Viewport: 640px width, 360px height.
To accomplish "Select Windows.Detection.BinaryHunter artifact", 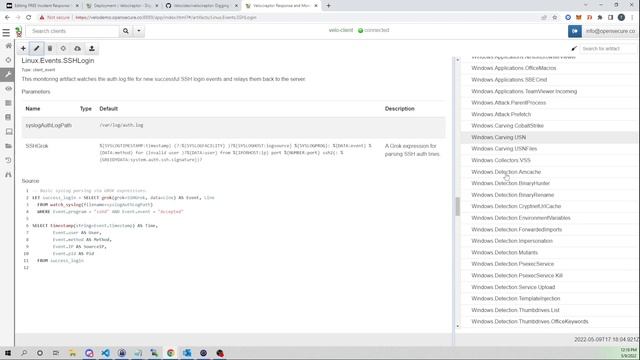I will [x=511, y=183].
